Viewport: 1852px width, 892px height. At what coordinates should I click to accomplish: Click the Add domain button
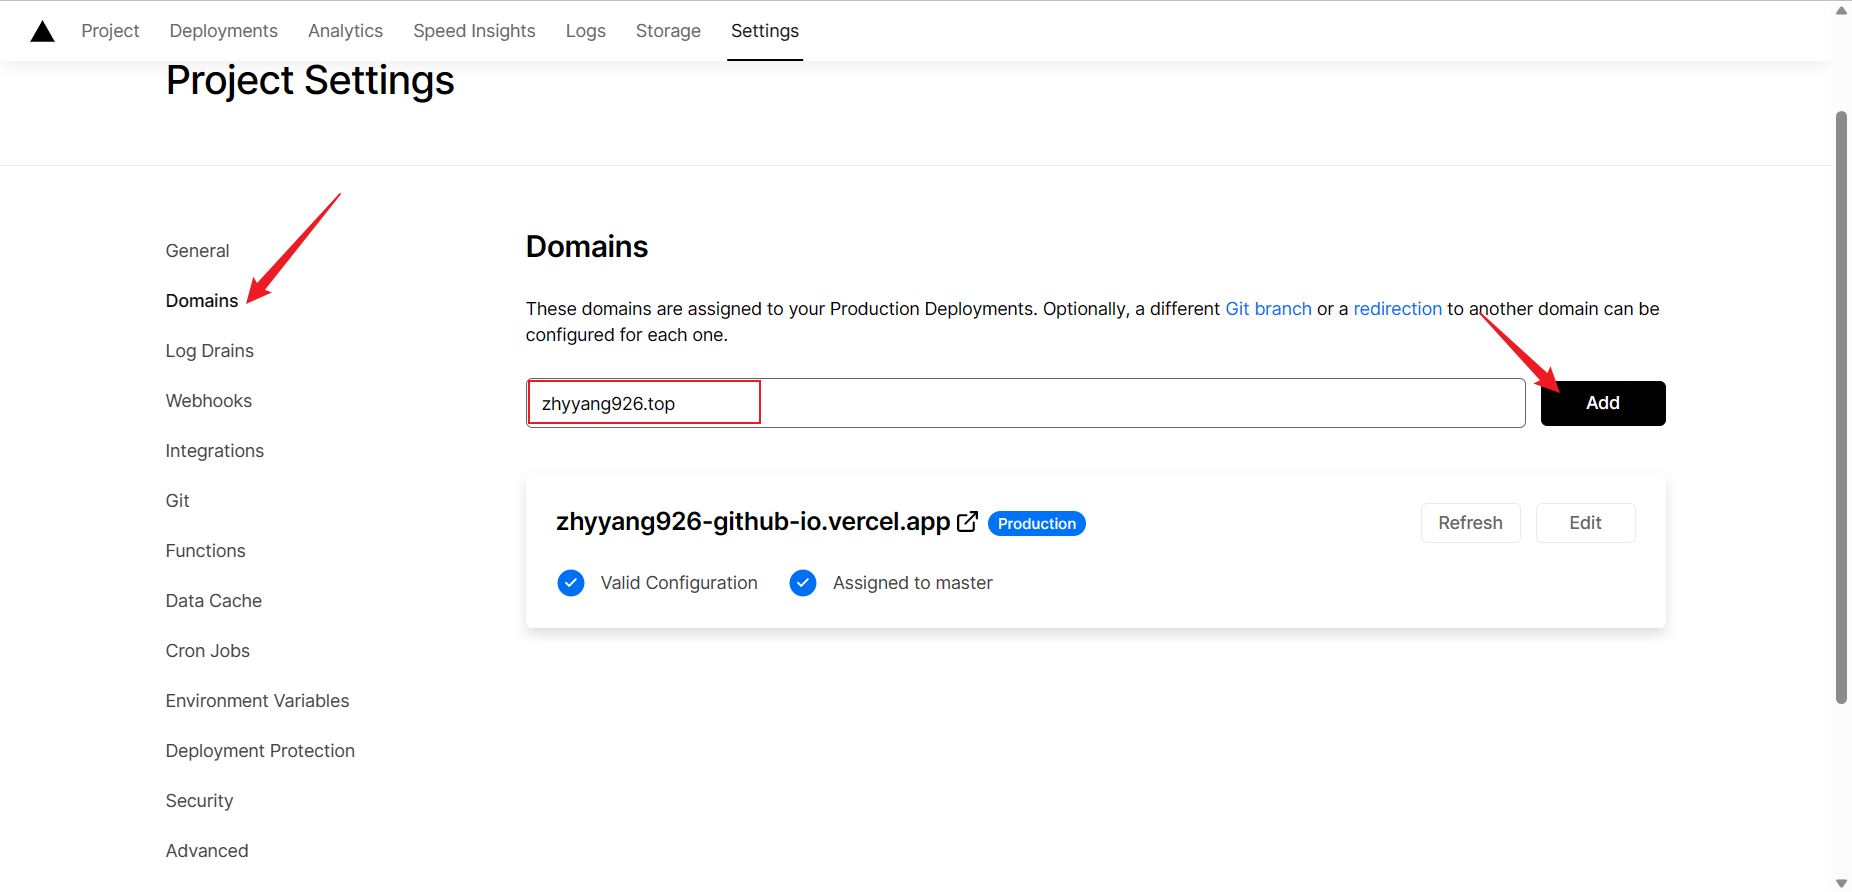tap(1603, 403)
